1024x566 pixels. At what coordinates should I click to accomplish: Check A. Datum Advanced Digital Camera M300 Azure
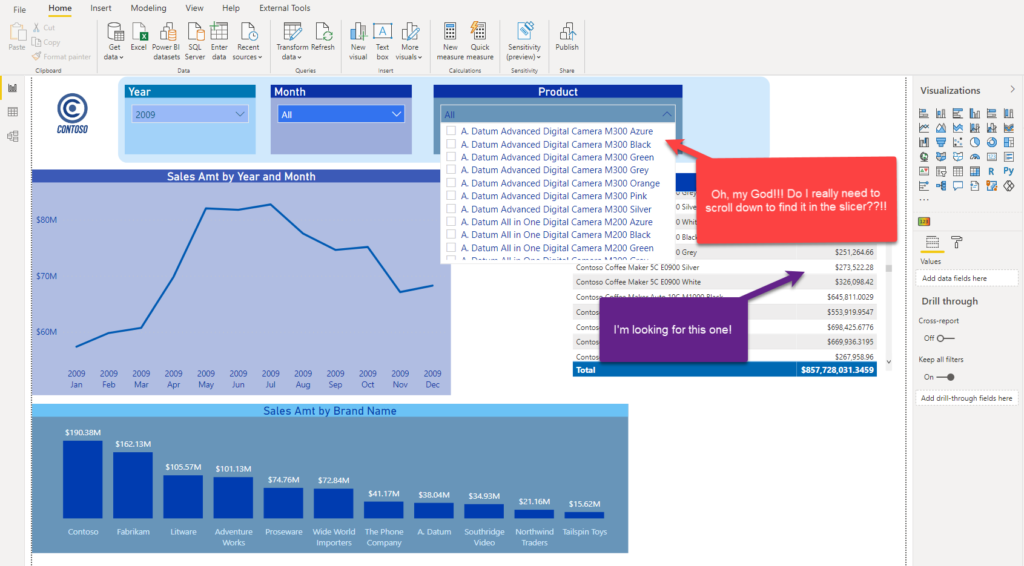(x=451, y=131)
